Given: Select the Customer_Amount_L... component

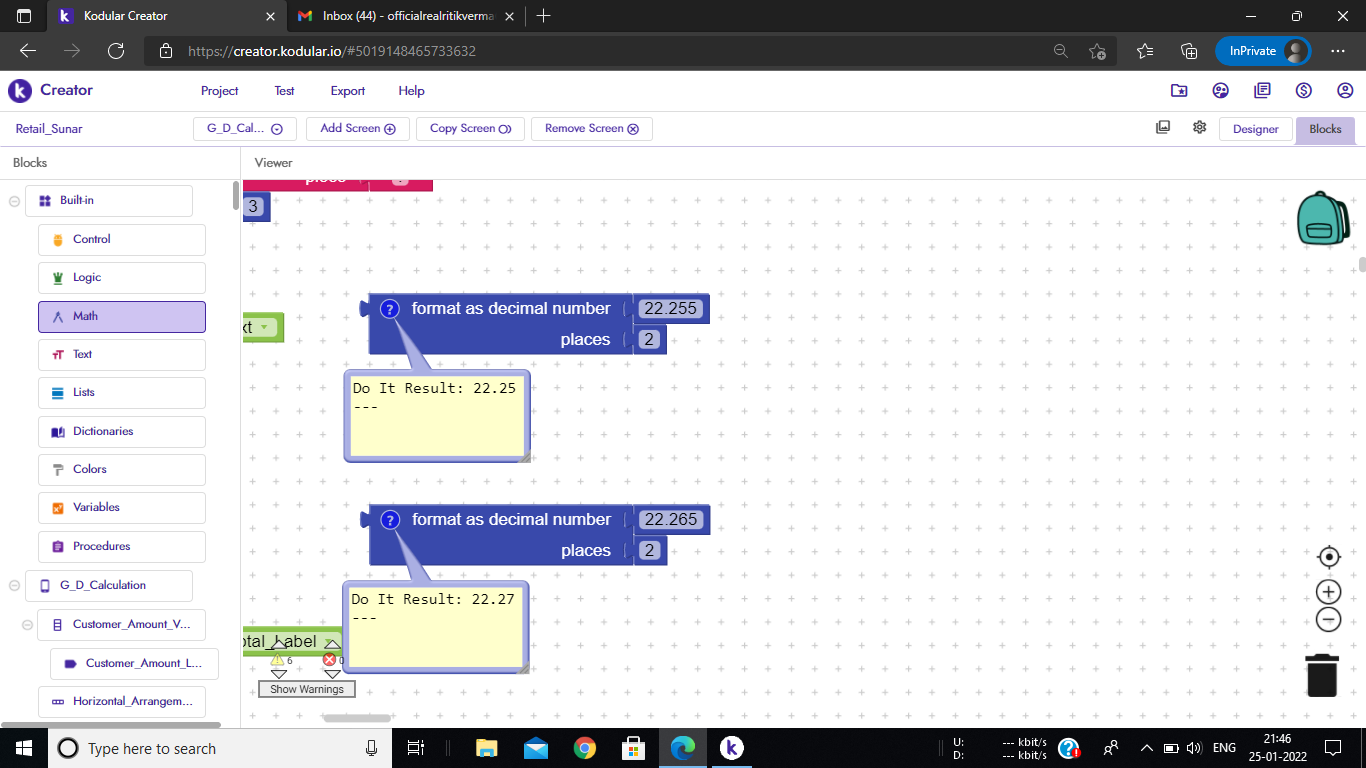Looking at the screenshot, I should [134, 664].
